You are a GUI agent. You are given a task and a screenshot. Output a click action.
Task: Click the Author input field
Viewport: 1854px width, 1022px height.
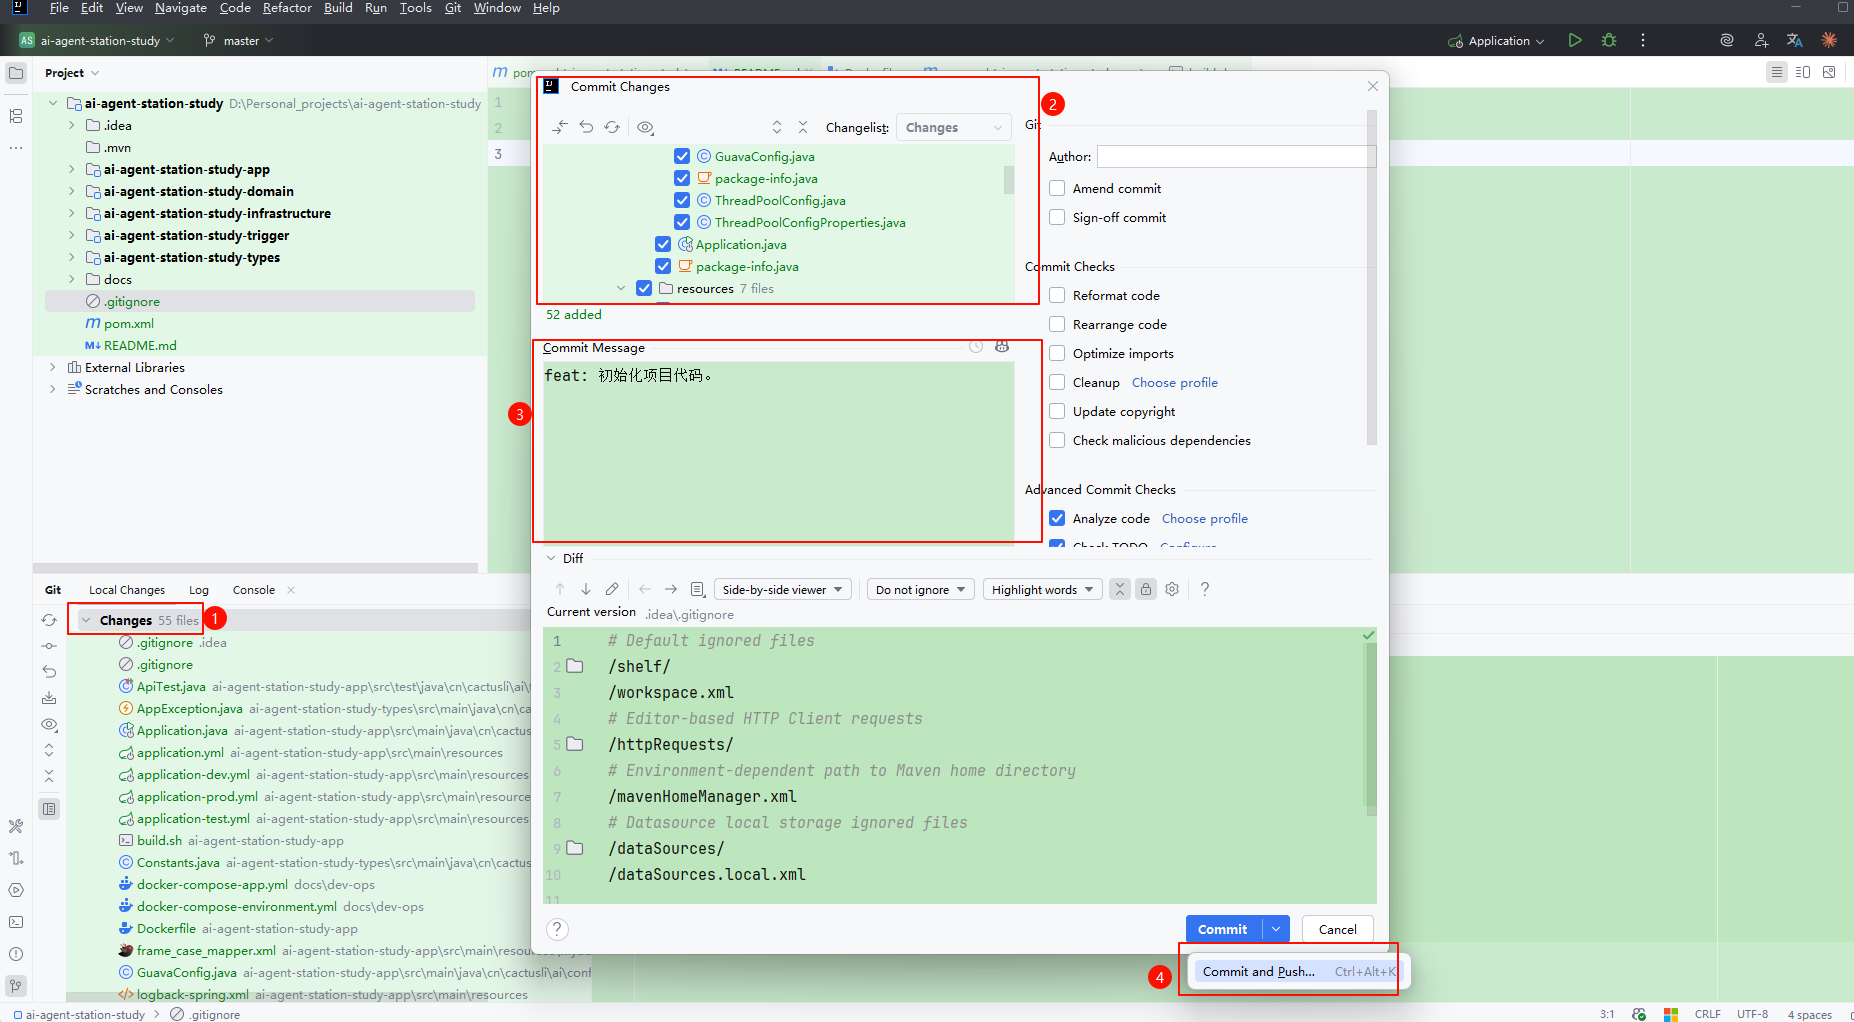(x=1236, y=156)
